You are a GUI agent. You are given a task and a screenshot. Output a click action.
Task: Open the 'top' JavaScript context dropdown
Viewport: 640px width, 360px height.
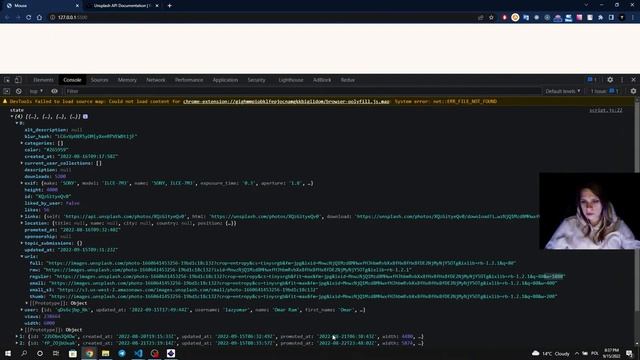[36, 91]
